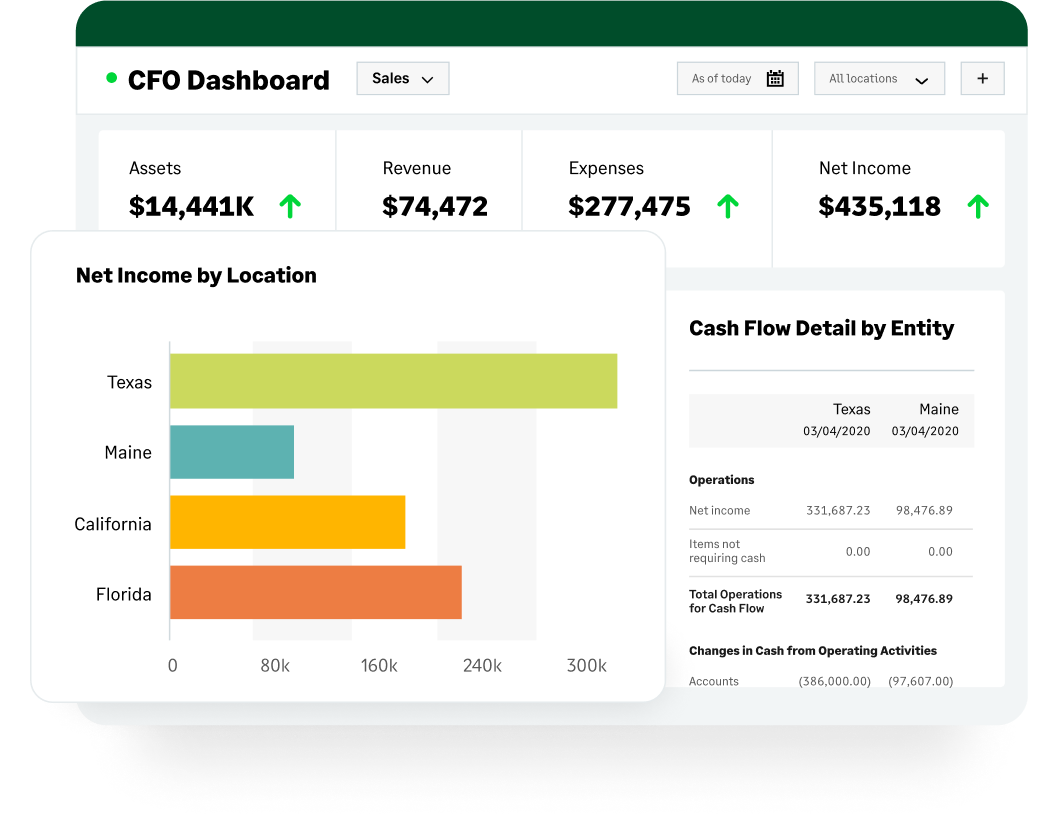This screenshot has height=824, width=1060.
Task: Click the green status dot by title
Action: [111, 78]
